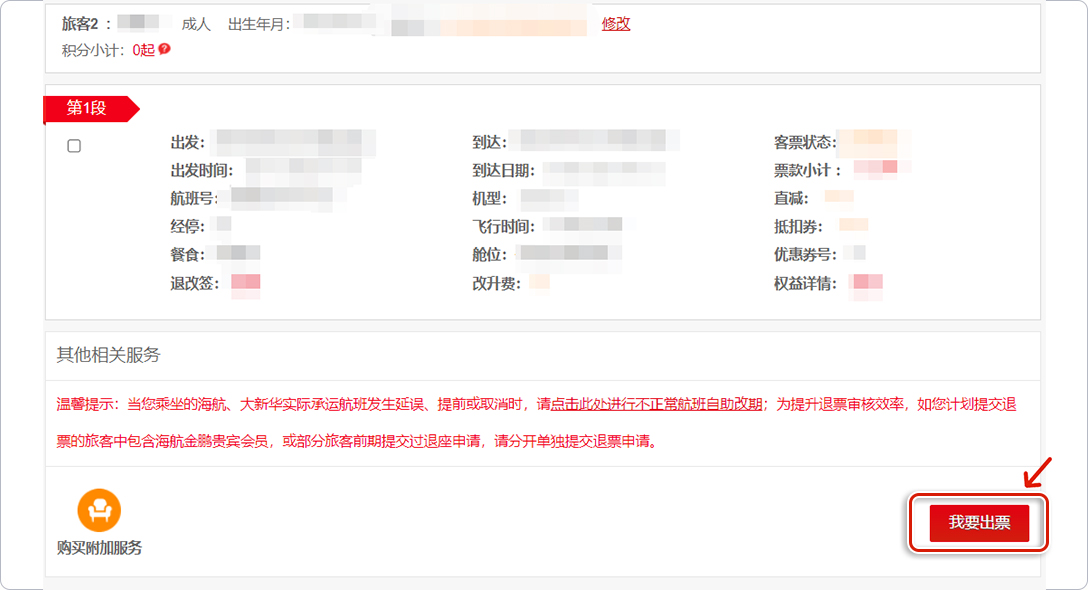
Task: Click the red value next to 退改签
Action: (245, 284)
